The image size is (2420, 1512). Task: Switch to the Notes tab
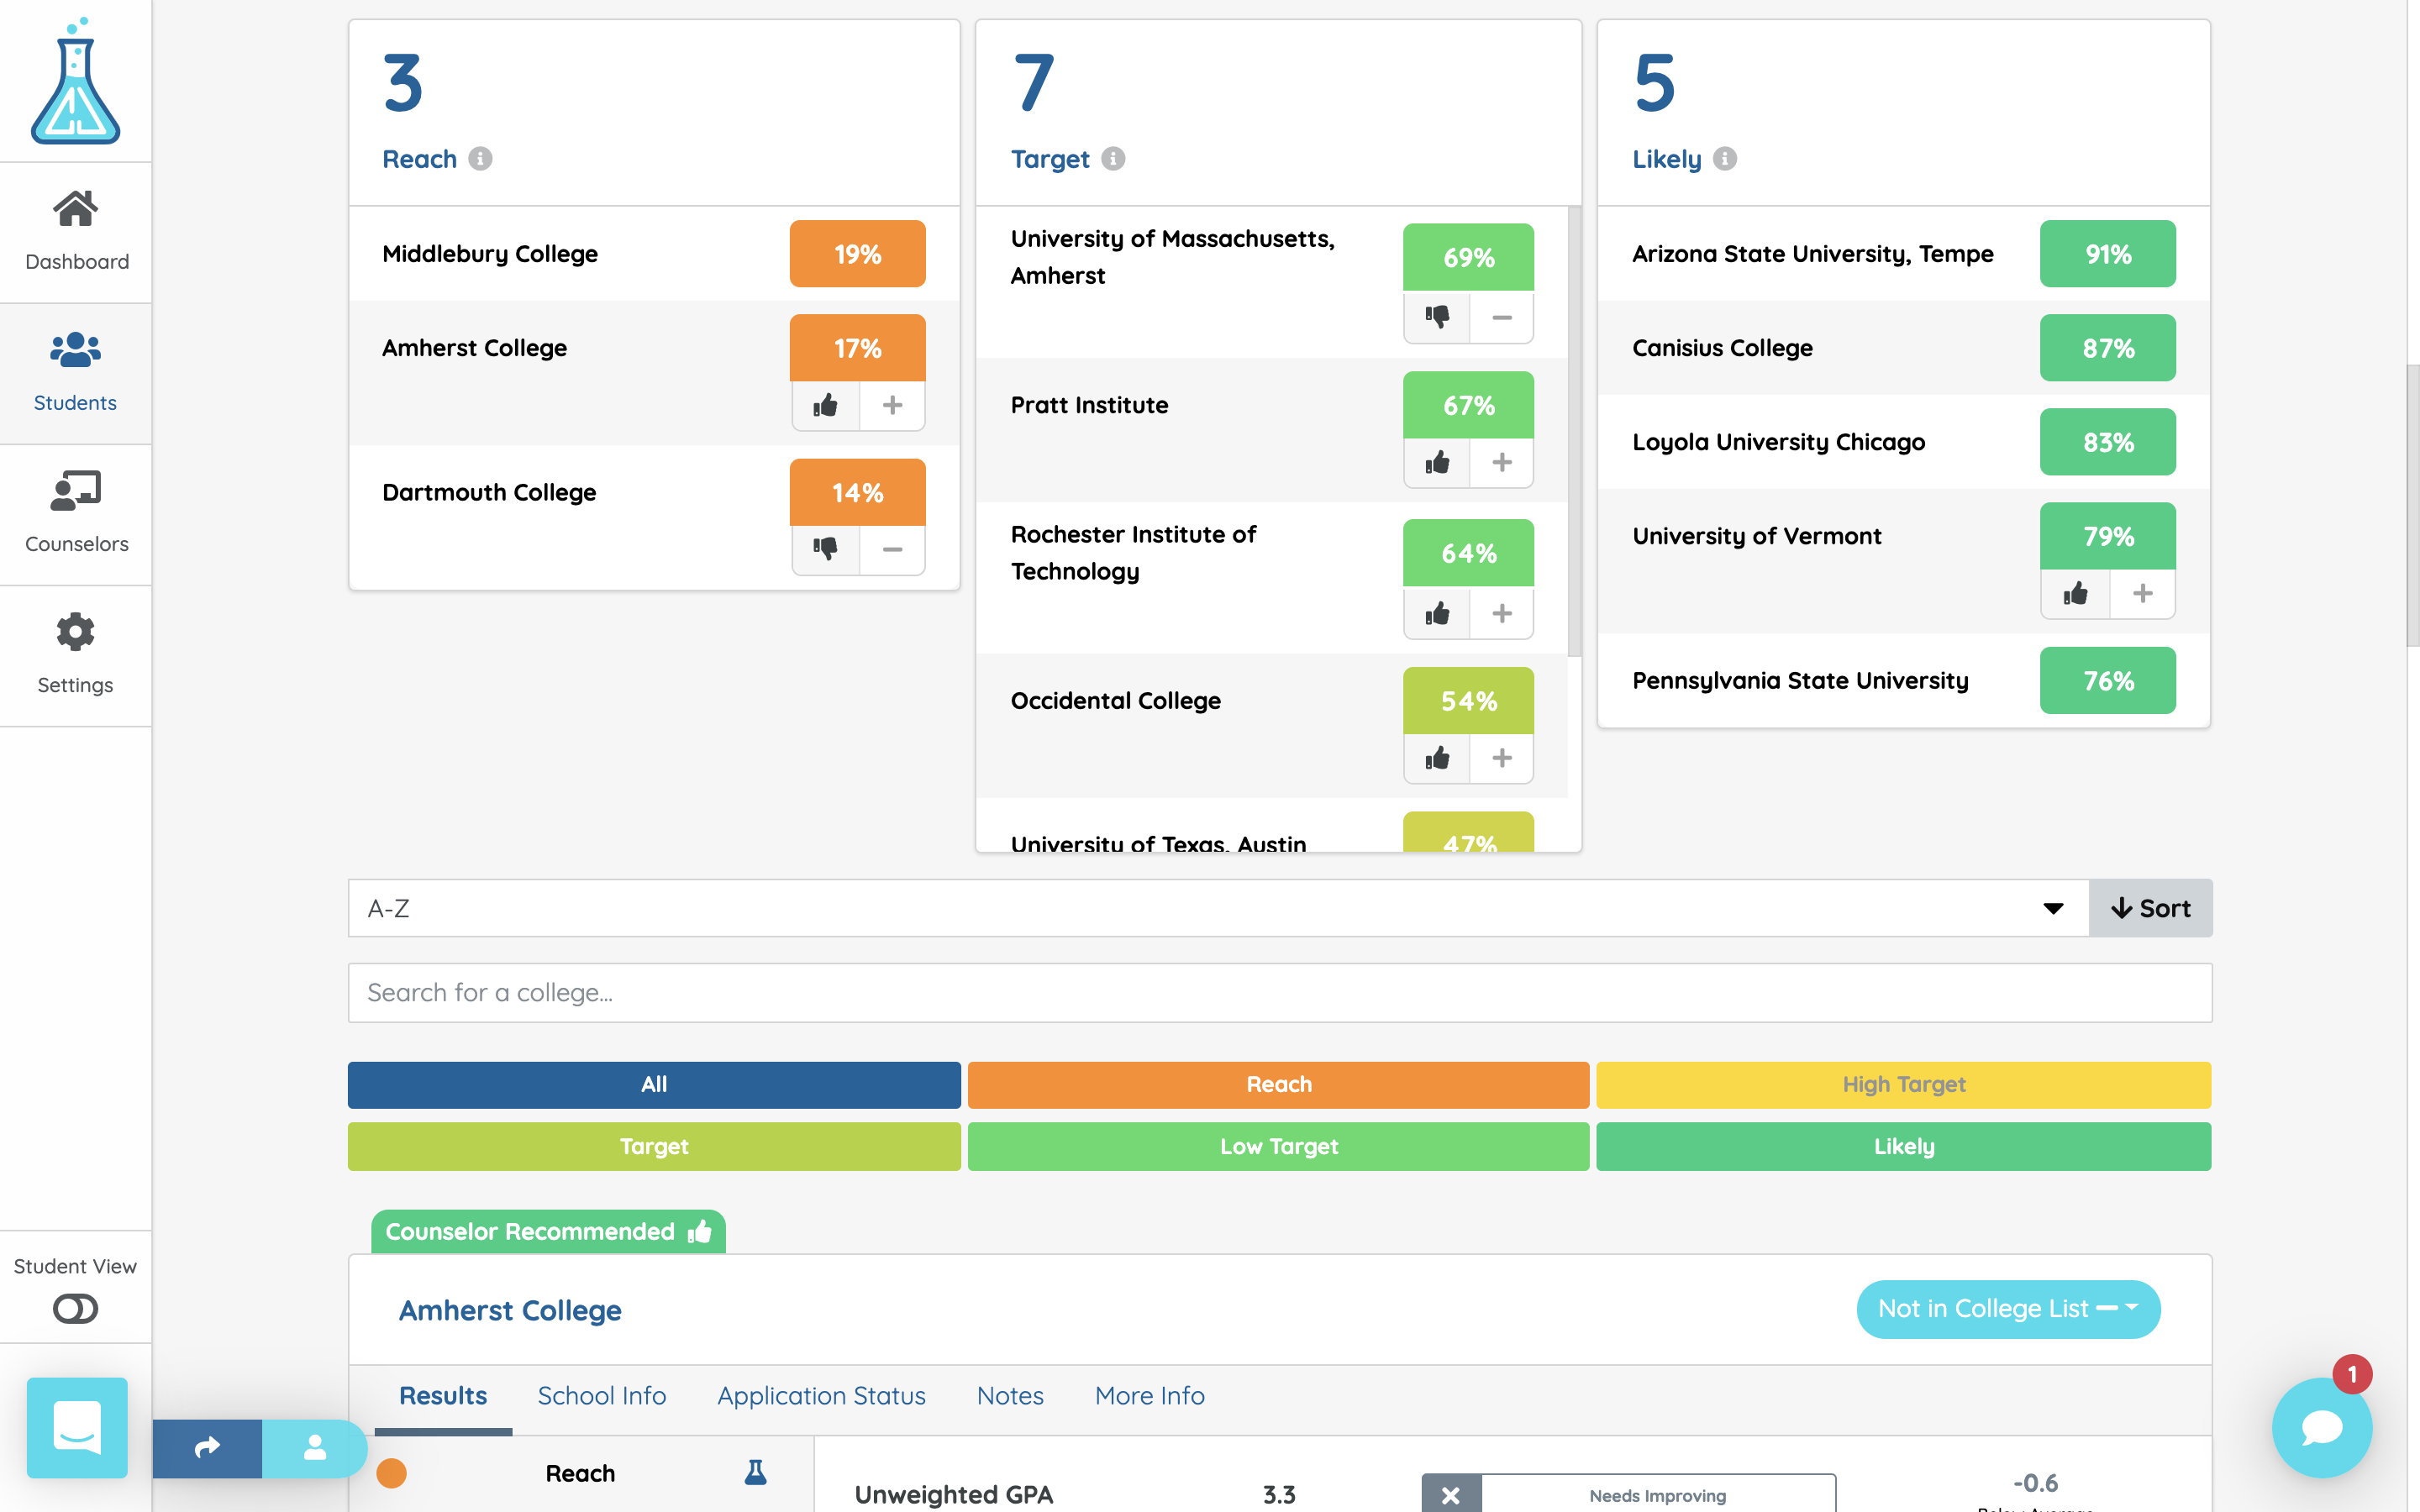click(x=1010, y=1396)
